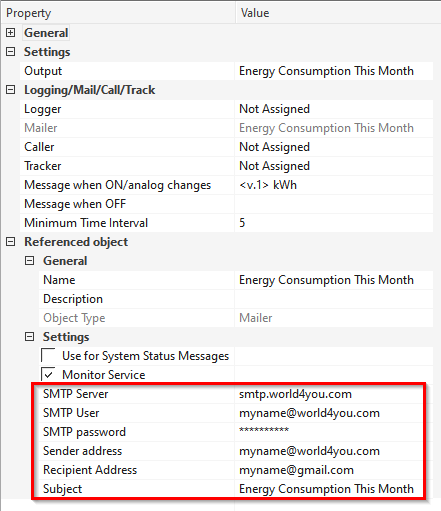441x511 pixels.
Task: Click the SMTP password field
Action: coord(329,432)
